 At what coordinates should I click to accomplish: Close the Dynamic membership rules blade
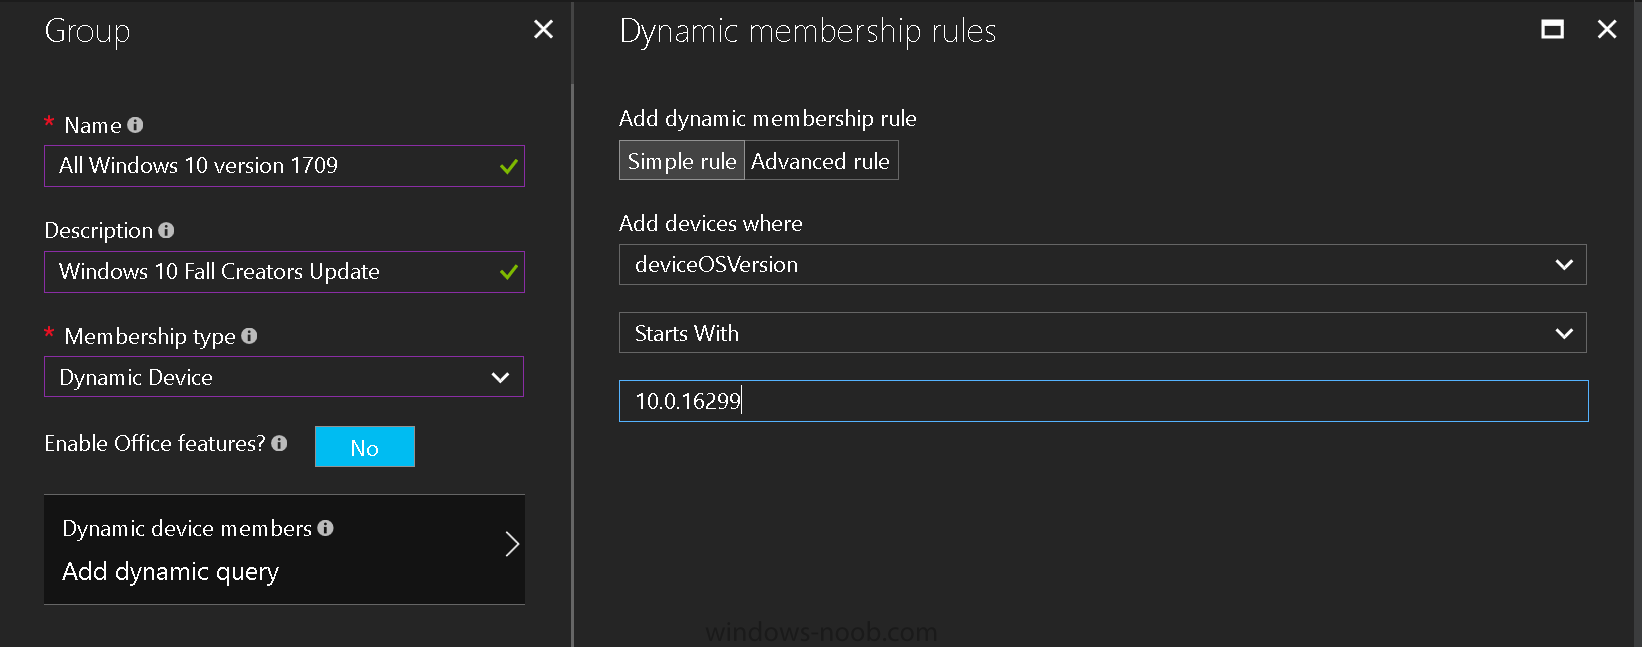[x=1607, y=30]
